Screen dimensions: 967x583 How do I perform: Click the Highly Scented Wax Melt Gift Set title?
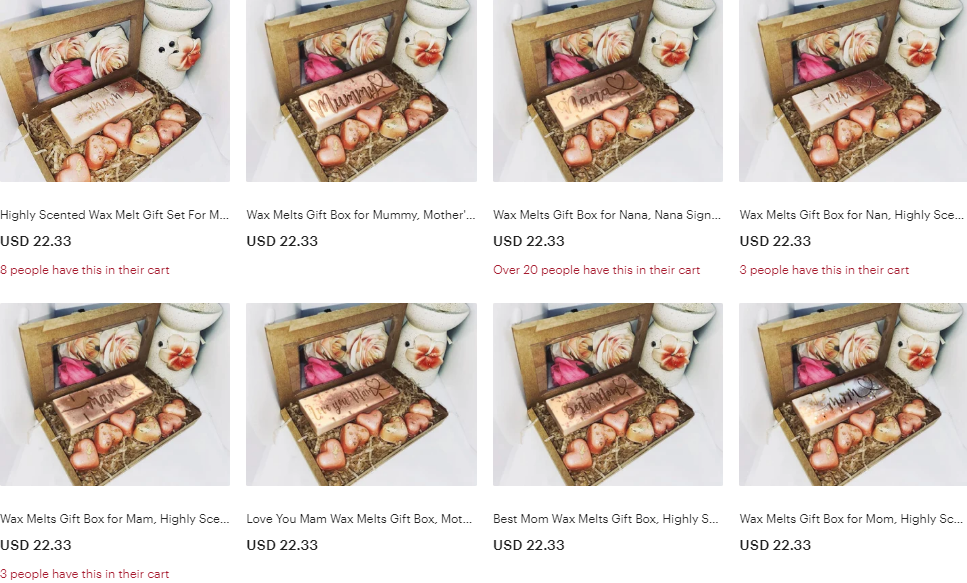coord(115,215)
